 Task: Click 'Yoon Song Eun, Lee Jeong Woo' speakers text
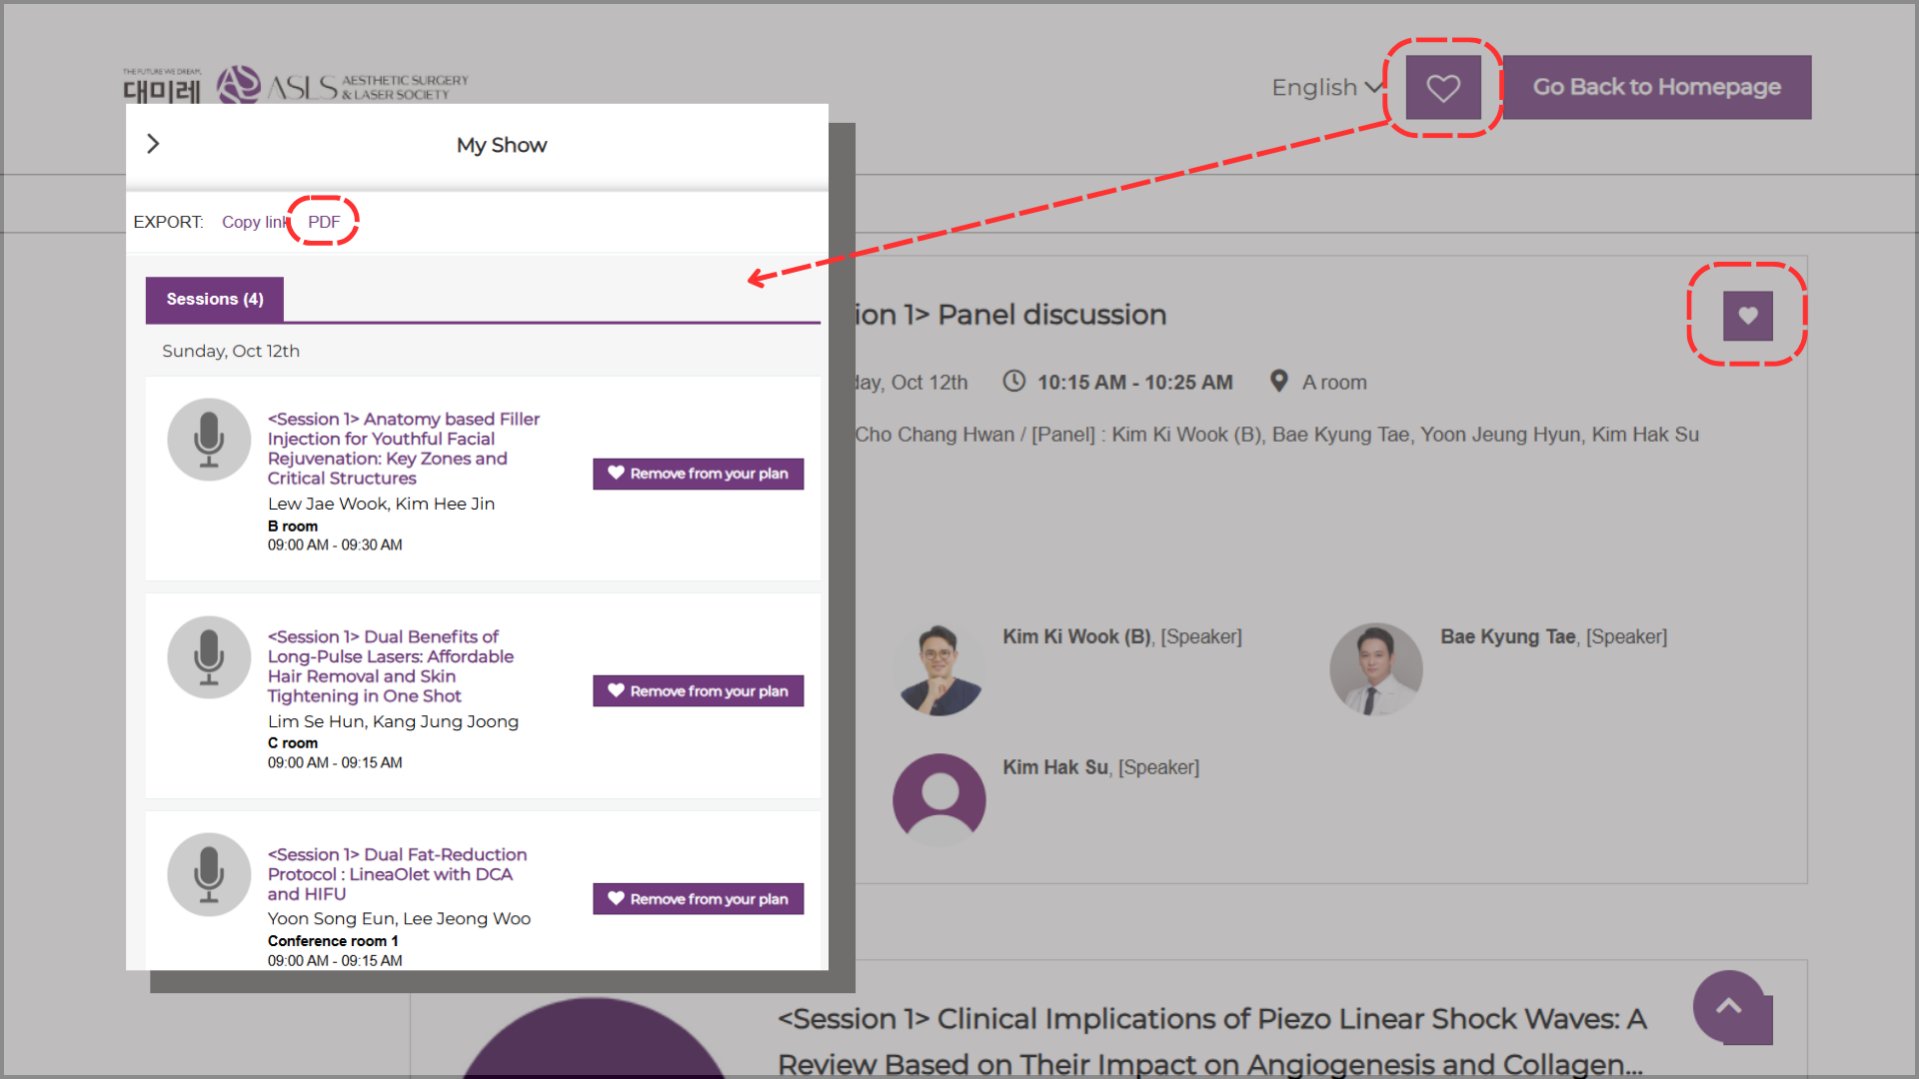[x=399, y=919]
